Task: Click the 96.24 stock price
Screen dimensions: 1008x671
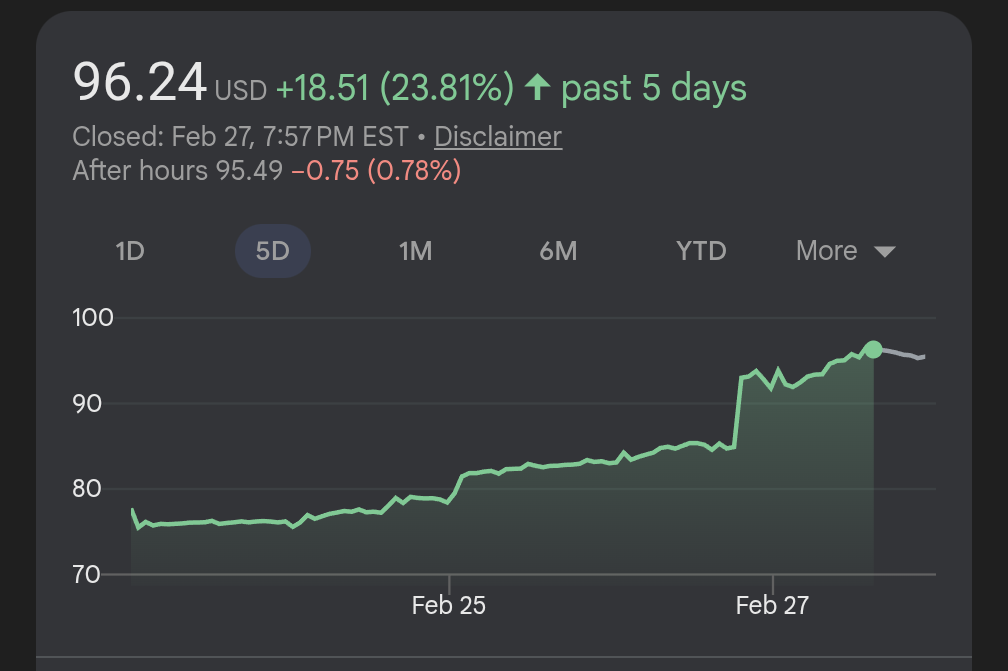Action: point(140,83)
